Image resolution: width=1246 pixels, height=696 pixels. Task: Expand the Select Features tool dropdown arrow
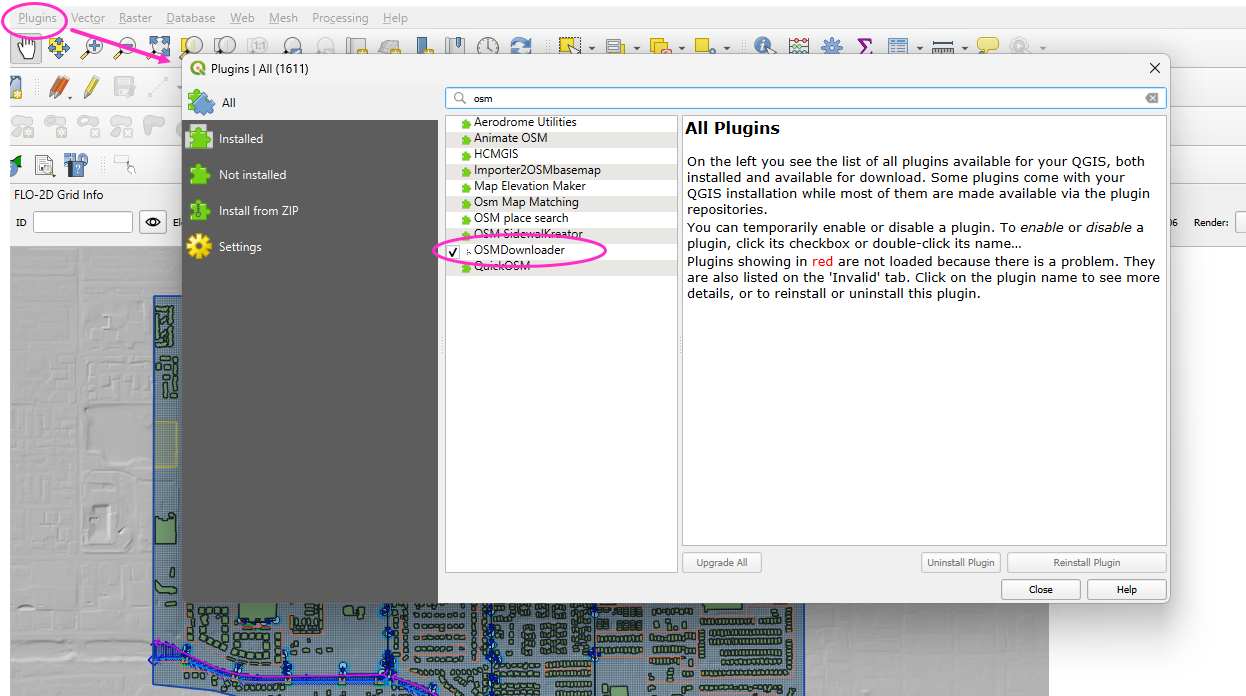click(x=592, y=48)
